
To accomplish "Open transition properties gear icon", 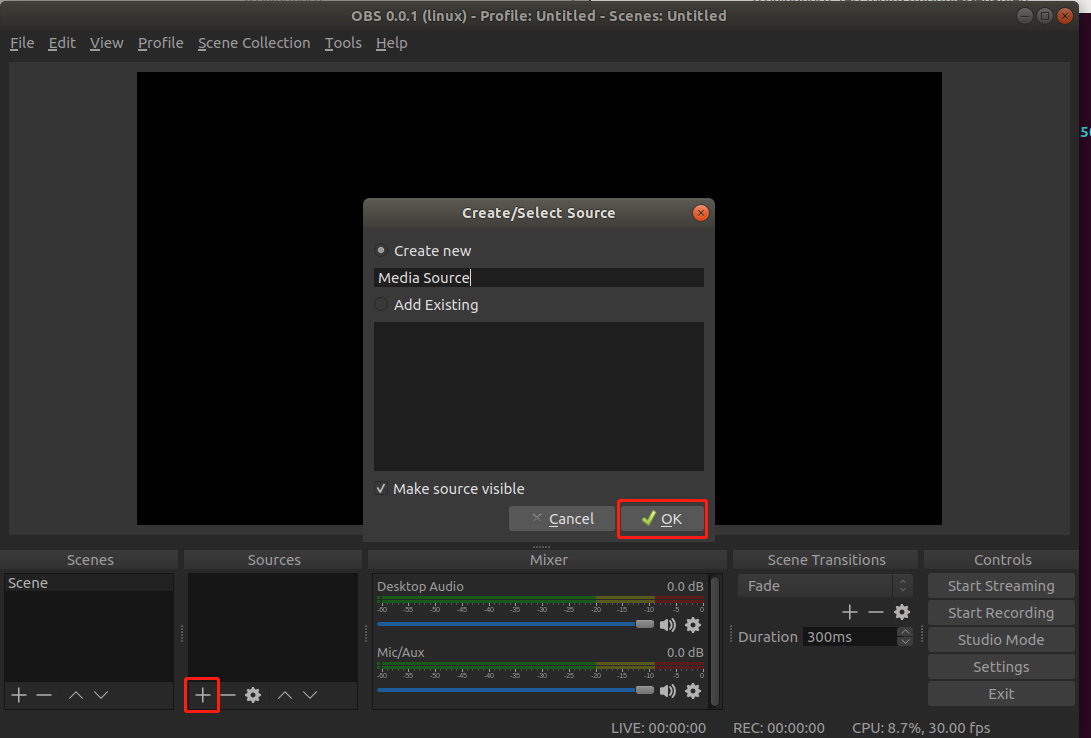I will point(902,612).
